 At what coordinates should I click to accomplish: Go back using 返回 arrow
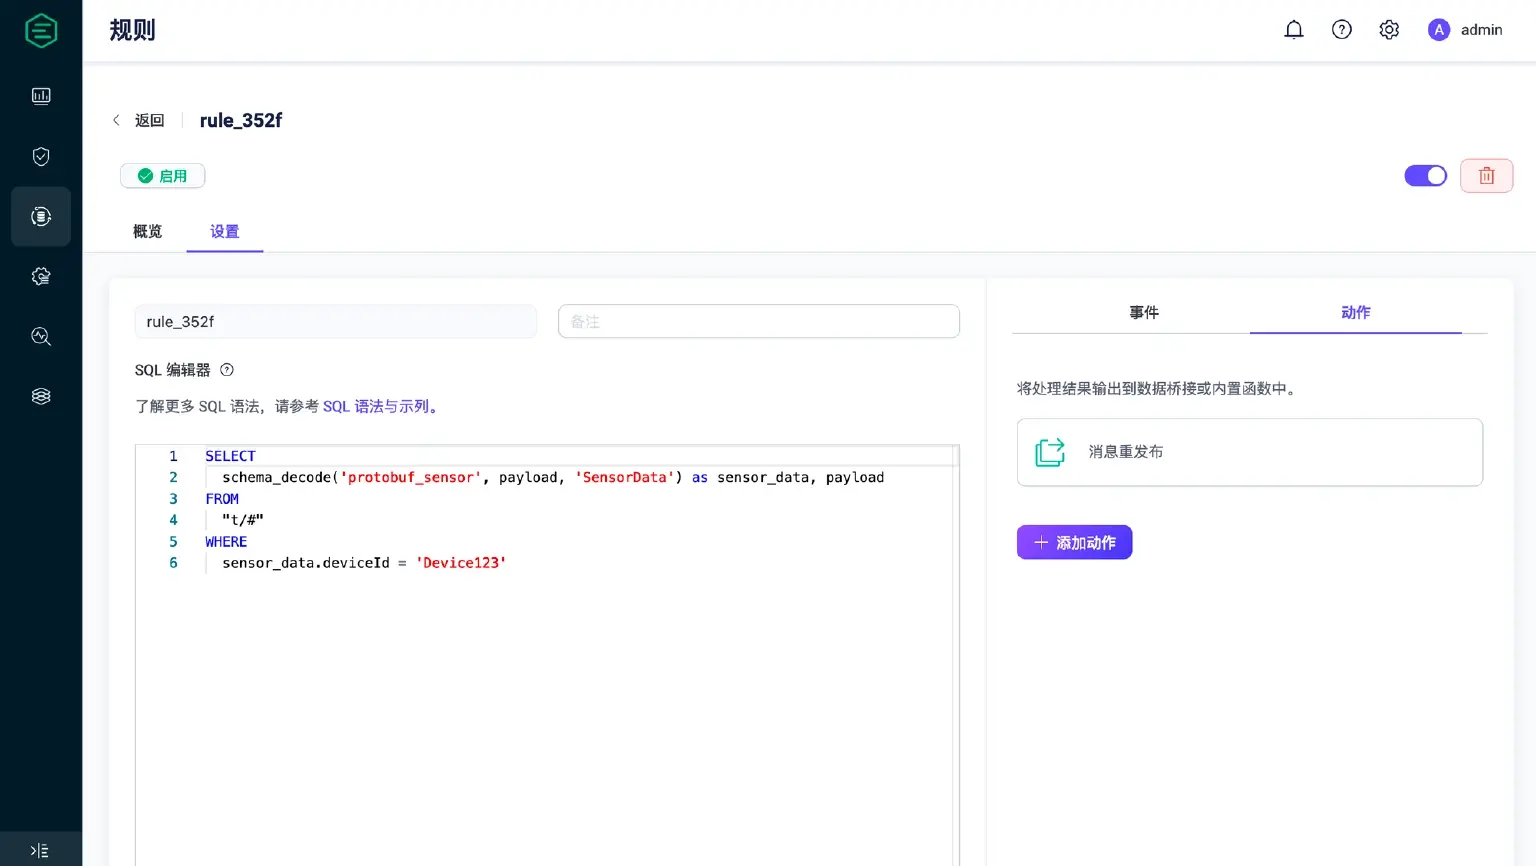[138, 120]
